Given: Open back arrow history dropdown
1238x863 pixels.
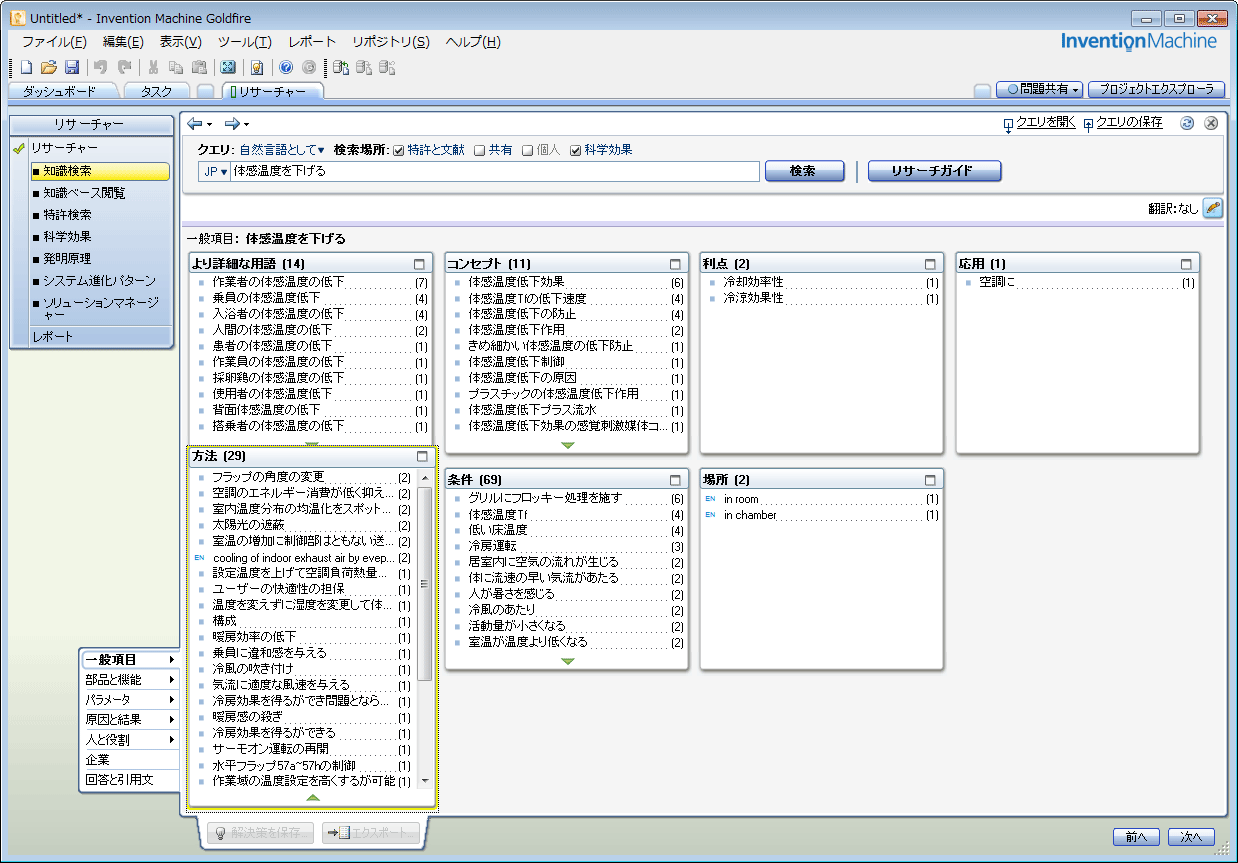Looking at the screenshot, I should [x=209, y=124].
